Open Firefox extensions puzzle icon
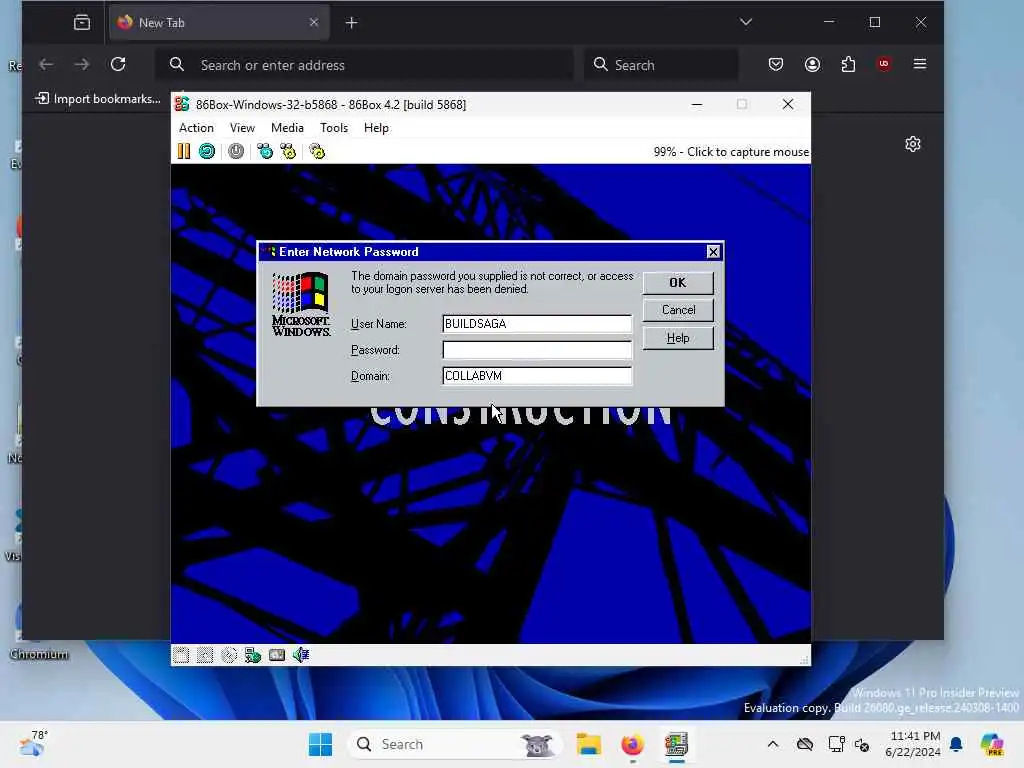 848,65
